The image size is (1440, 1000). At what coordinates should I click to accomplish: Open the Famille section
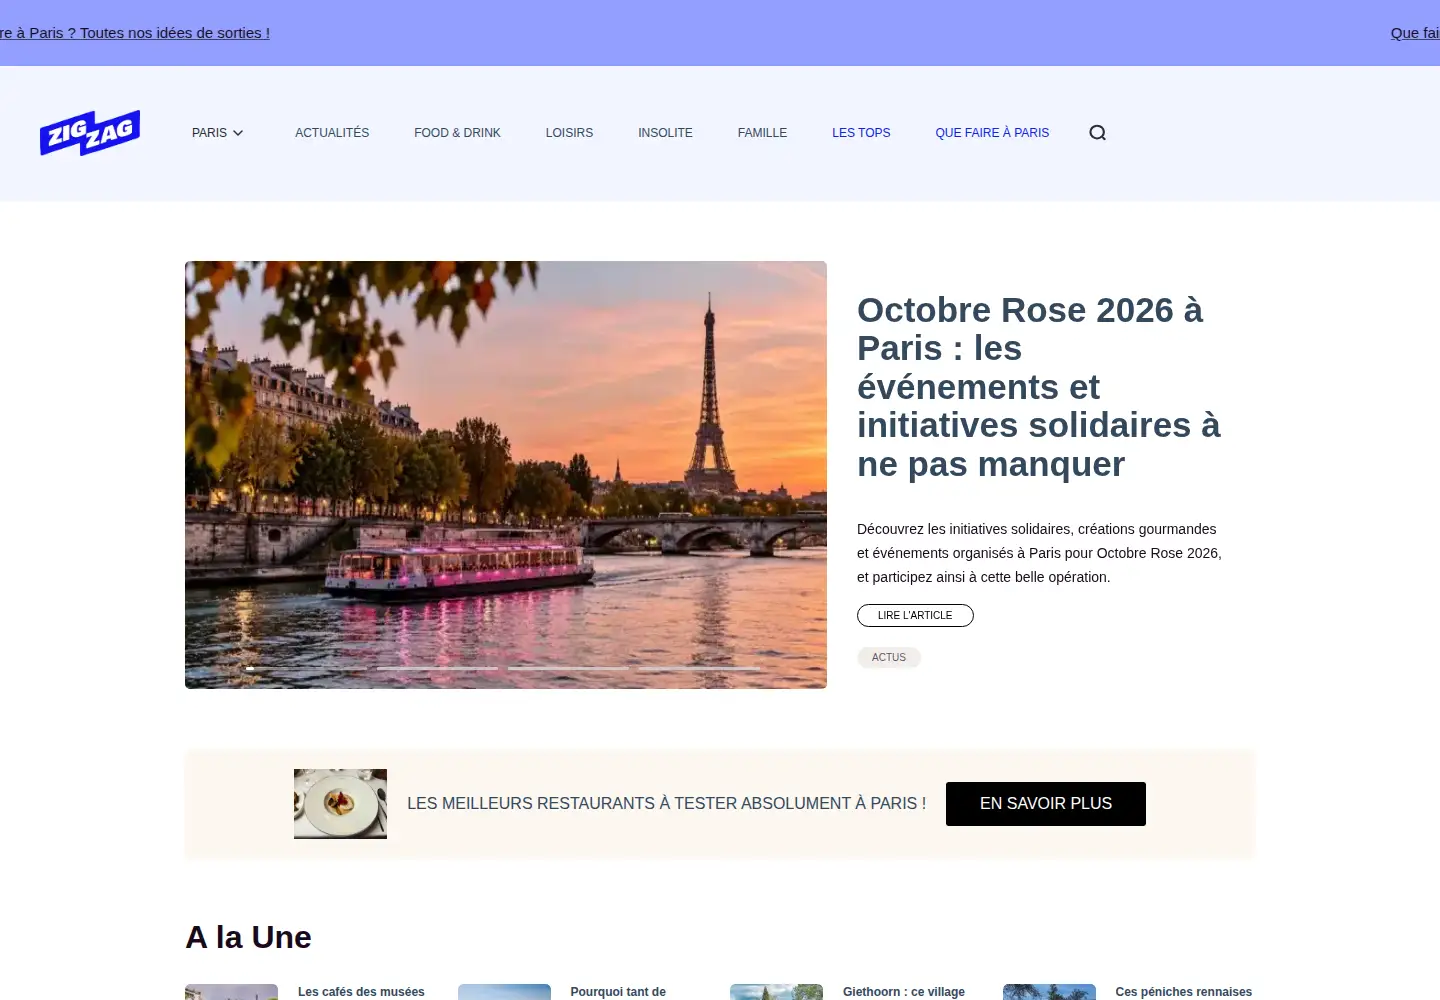point(762,133)
